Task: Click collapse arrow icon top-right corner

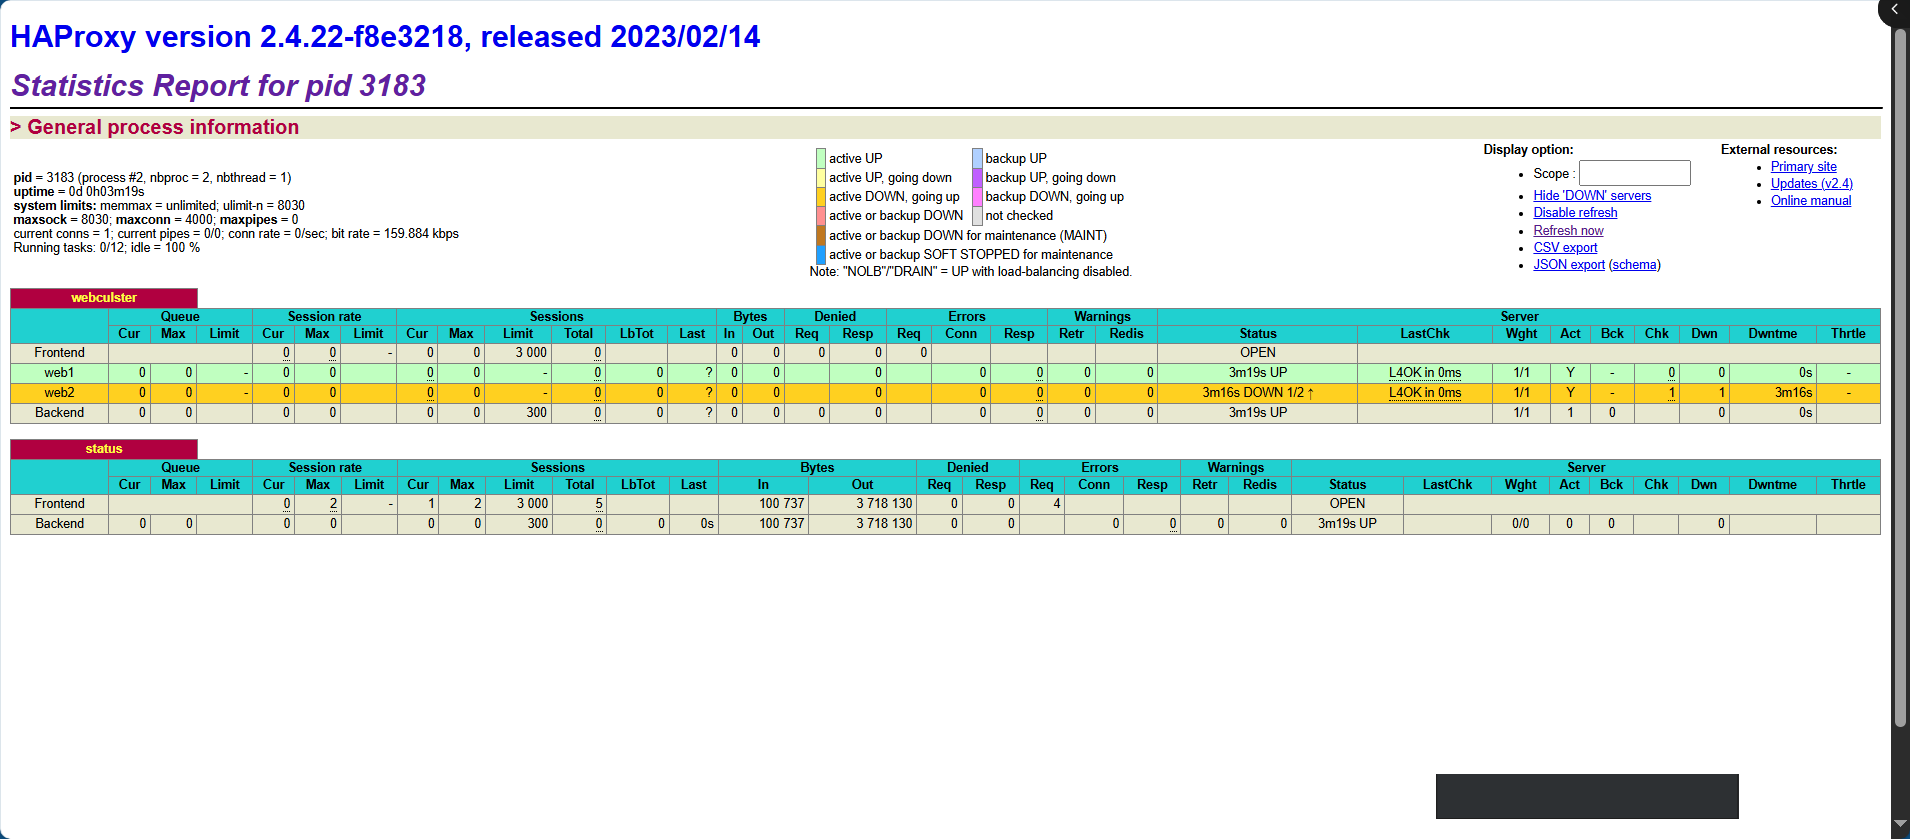Action: click(x=1894, y=10)
